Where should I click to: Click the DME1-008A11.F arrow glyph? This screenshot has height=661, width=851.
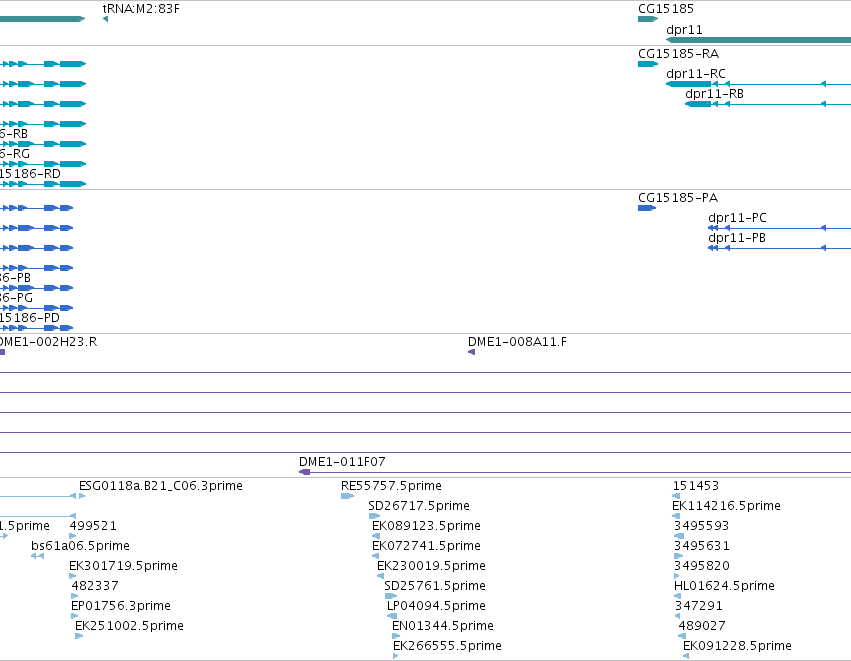471,352
